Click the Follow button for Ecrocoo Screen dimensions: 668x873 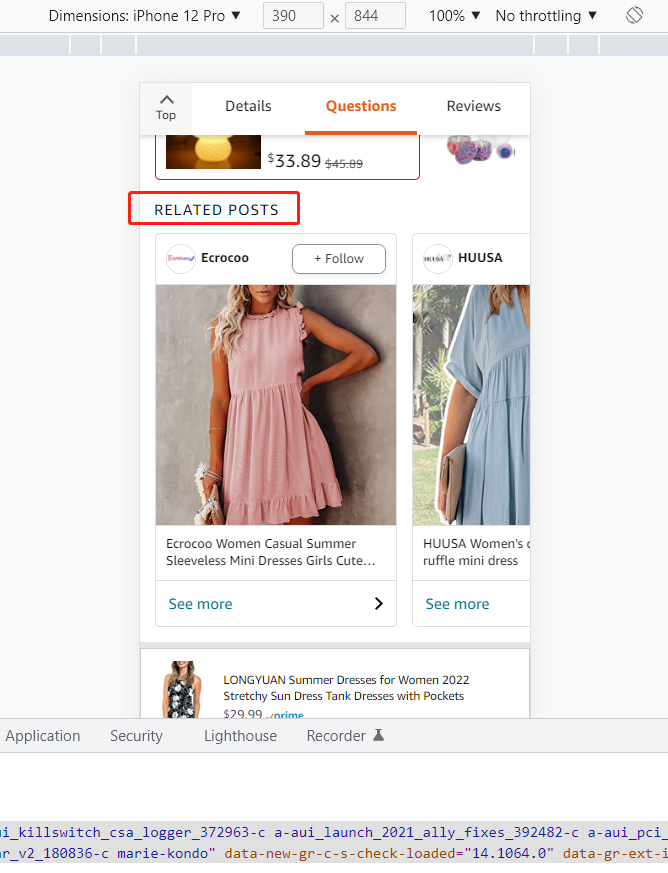click(x=339, y=258)
